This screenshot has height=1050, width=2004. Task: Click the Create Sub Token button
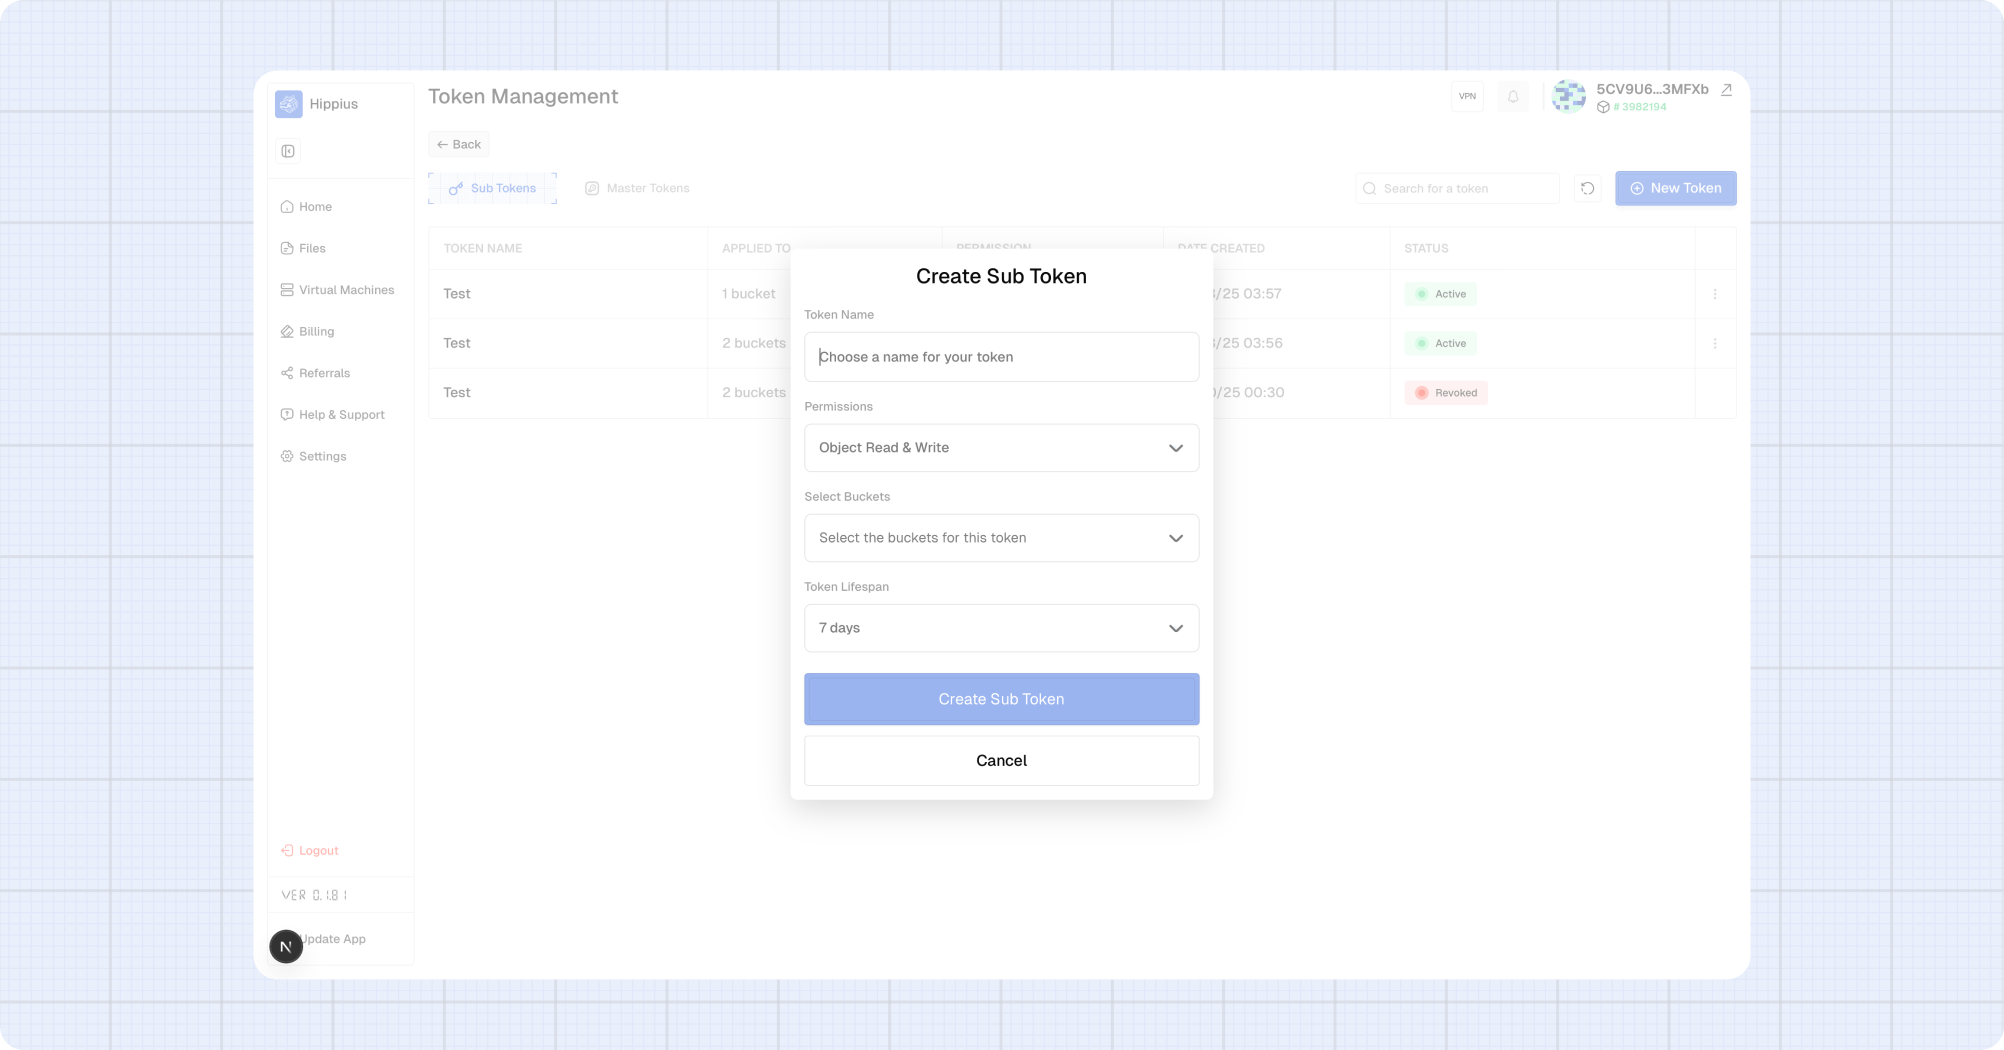(x=1001, y=699)
